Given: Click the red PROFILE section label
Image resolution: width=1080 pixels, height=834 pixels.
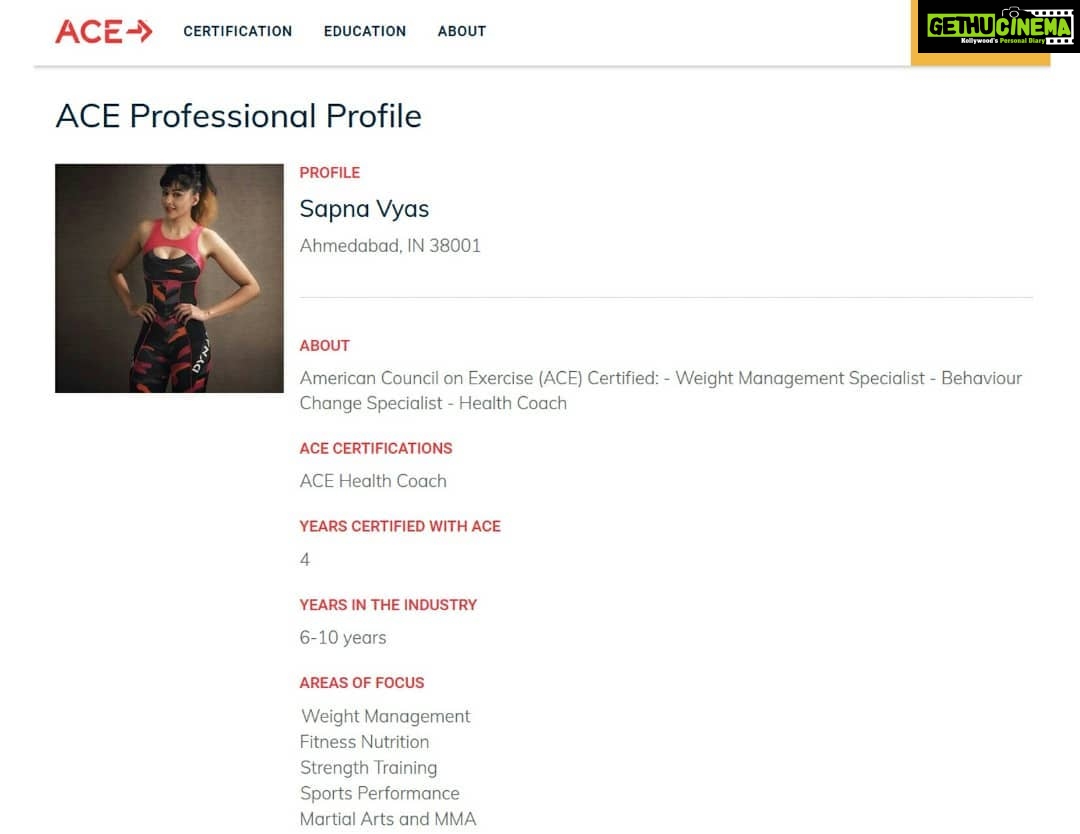Looking at the screenshot, I should click(329, 173).
